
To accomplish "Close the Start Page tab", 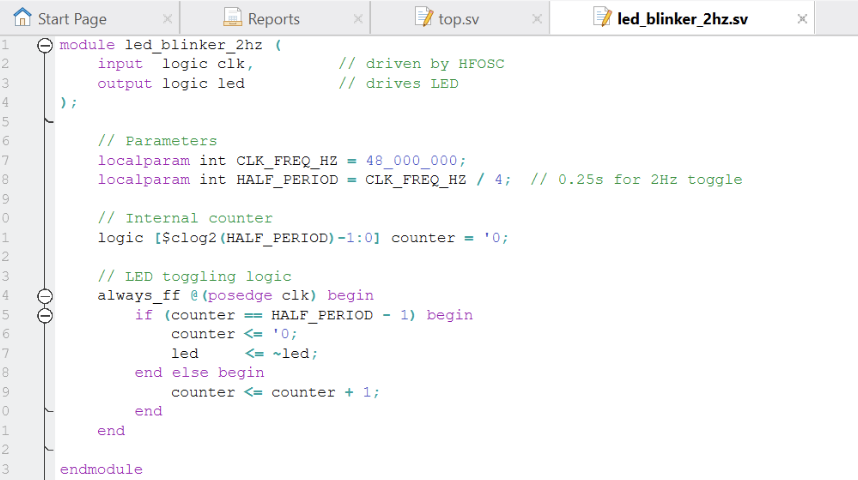I will [x=167, y=19].
